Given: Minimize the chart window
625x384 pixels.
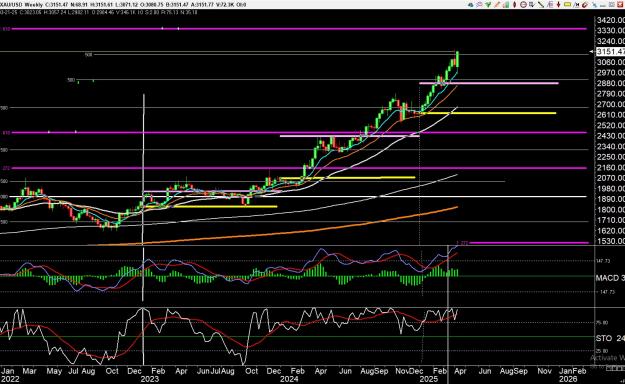Looking at the screenshot, I should point(603,5).
